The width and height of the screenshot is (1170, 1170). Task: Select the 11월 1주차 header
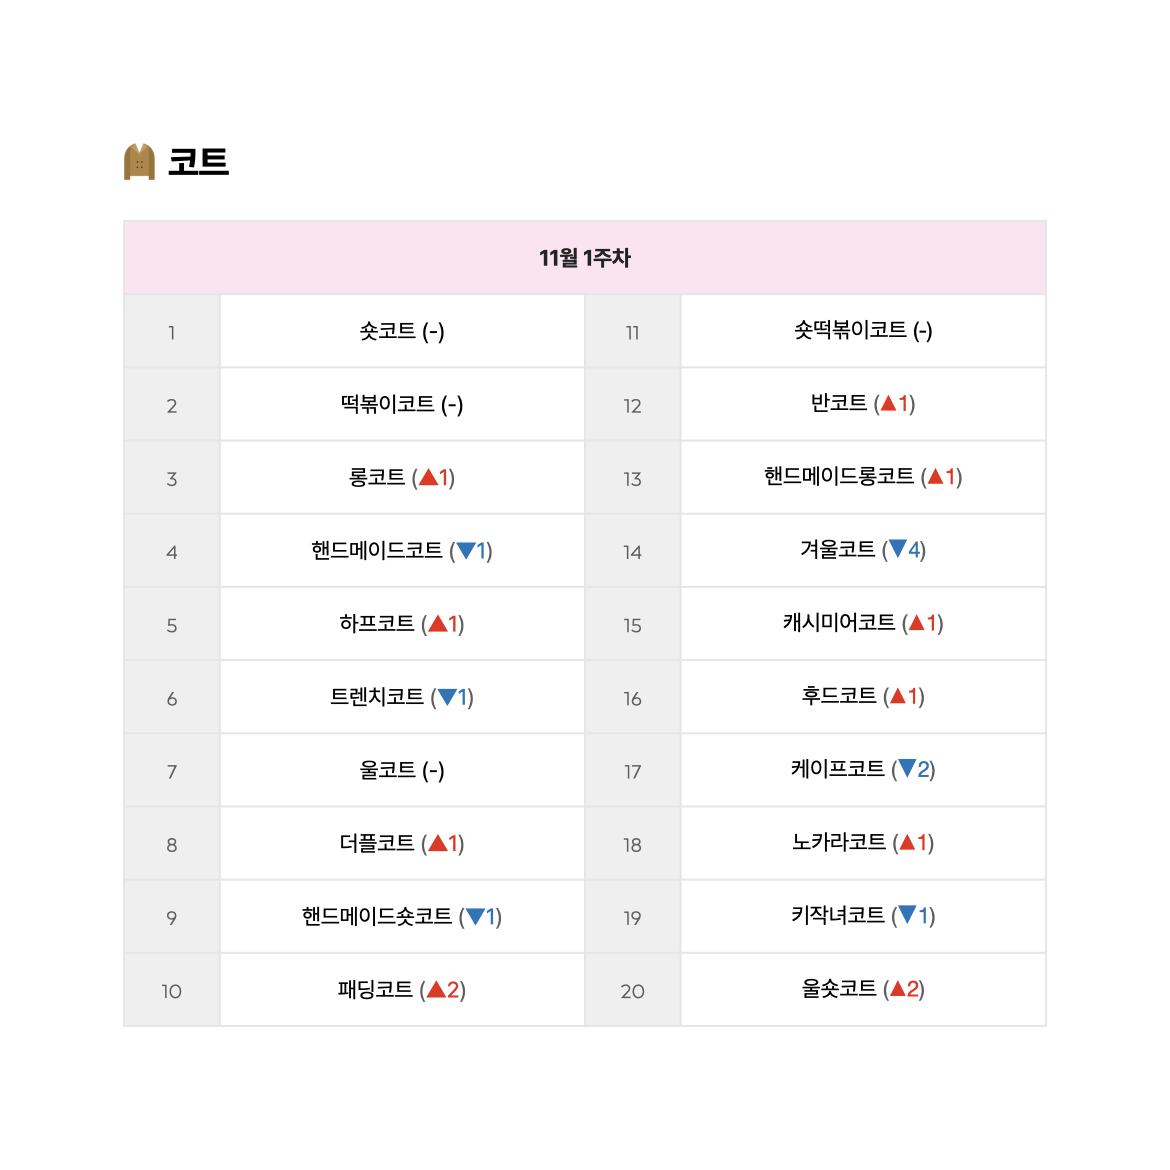[x=585, y=258]
